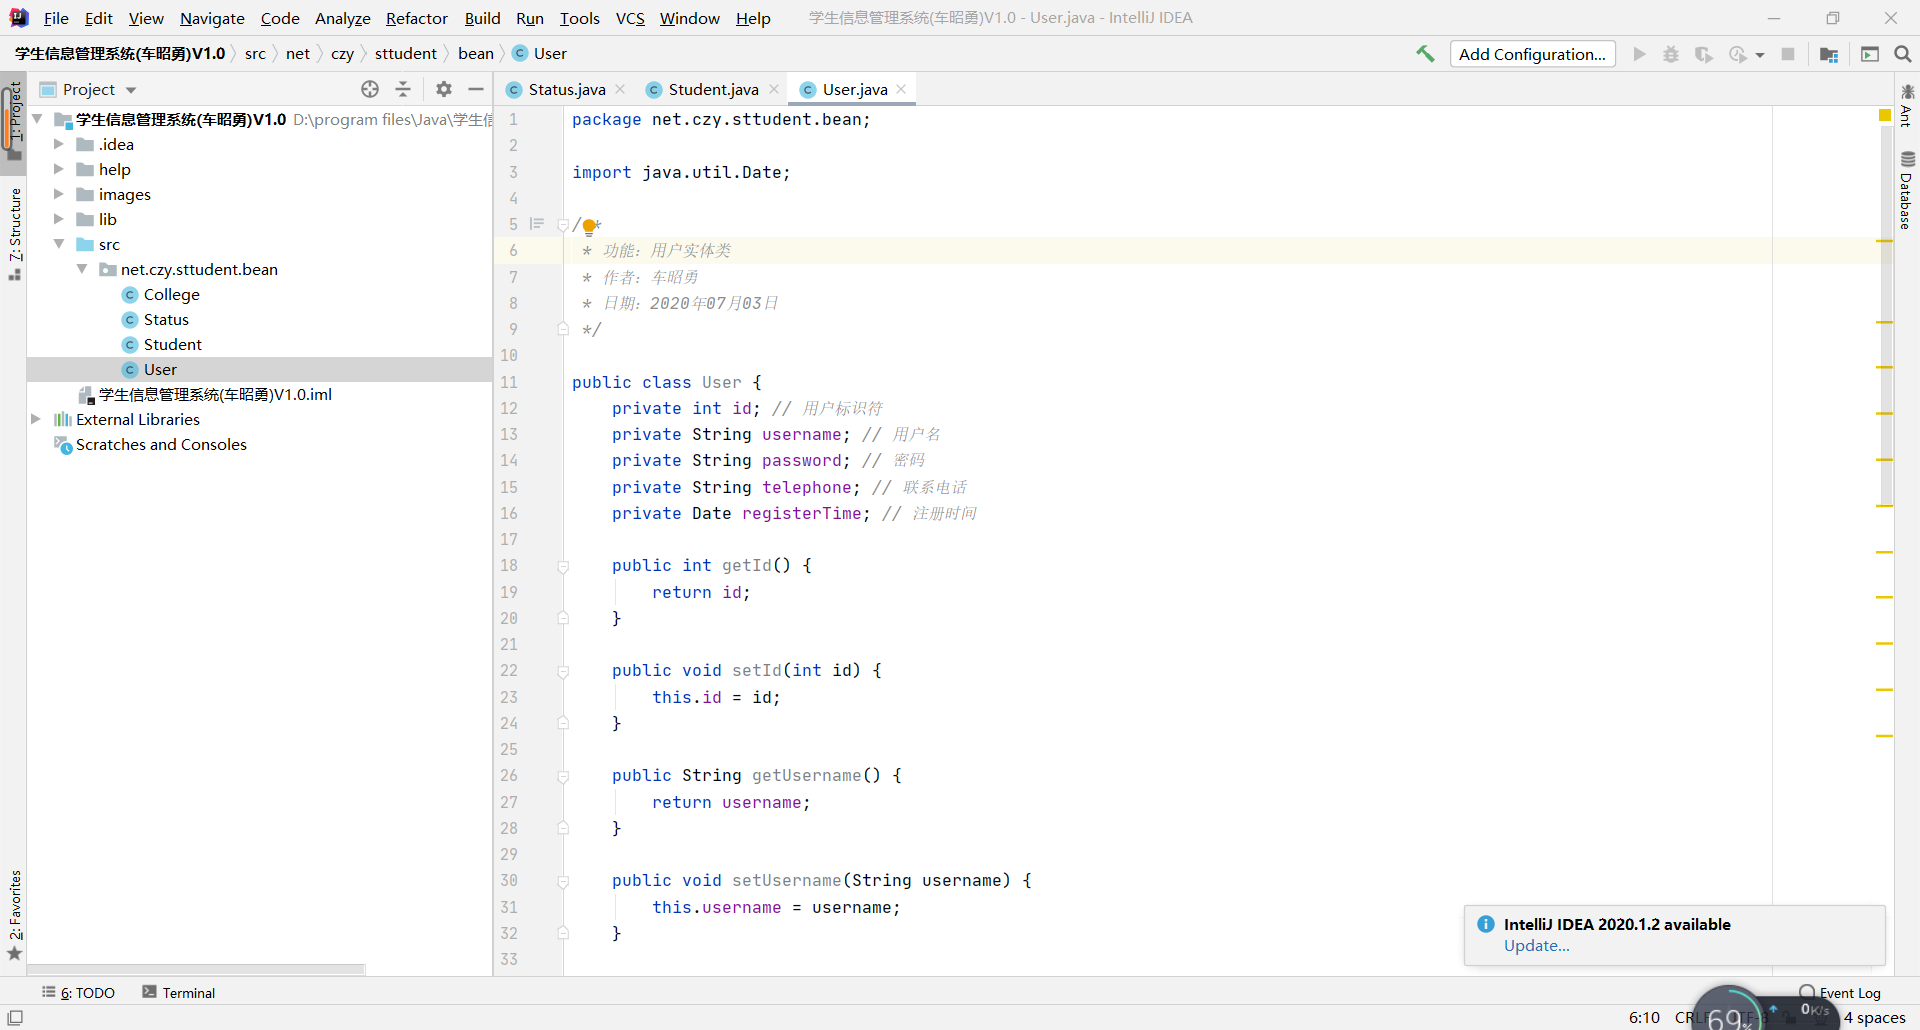Open the Terminal tool window
The height and width of the screenshot is (1030, 1920).
tap(179, 993)
